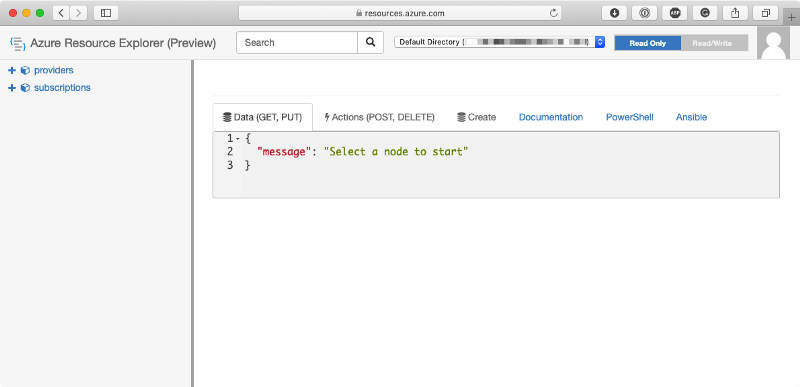
Task: Click the Azure Resource Explorer (Preview) title
Action: tap(123, 43)
